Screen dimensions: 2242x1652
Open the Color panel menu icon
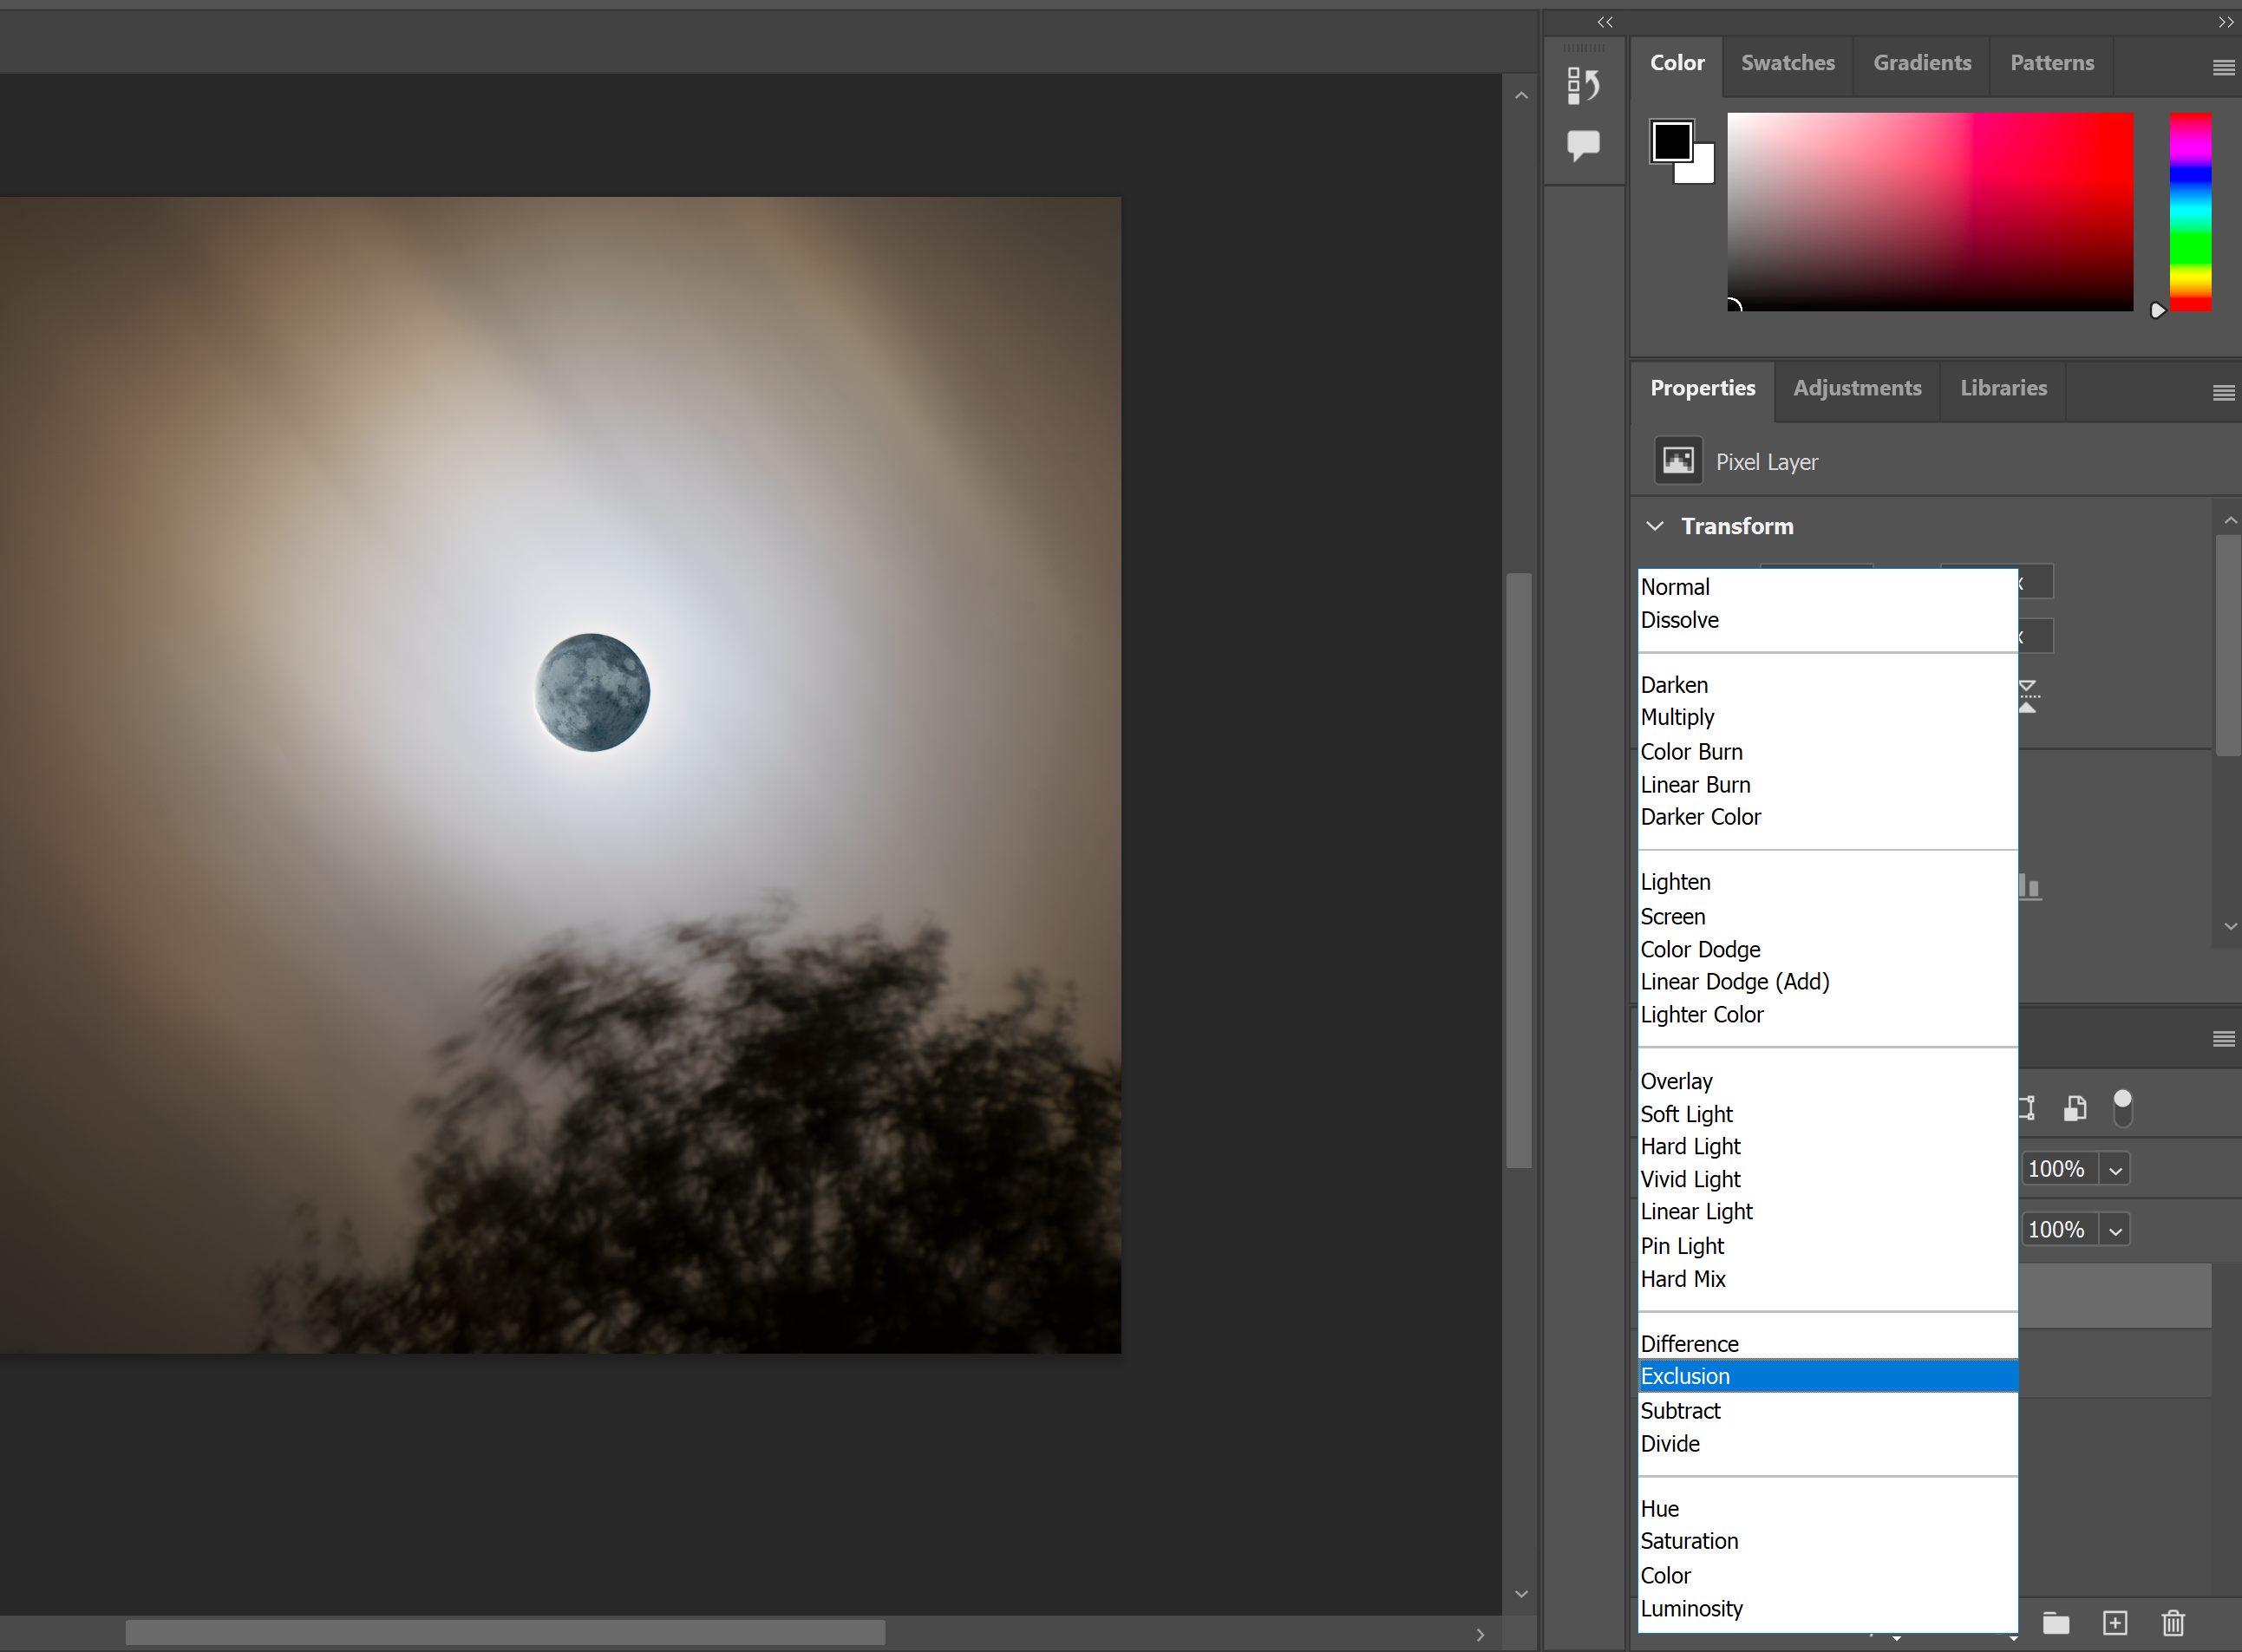click(2224, 67)
